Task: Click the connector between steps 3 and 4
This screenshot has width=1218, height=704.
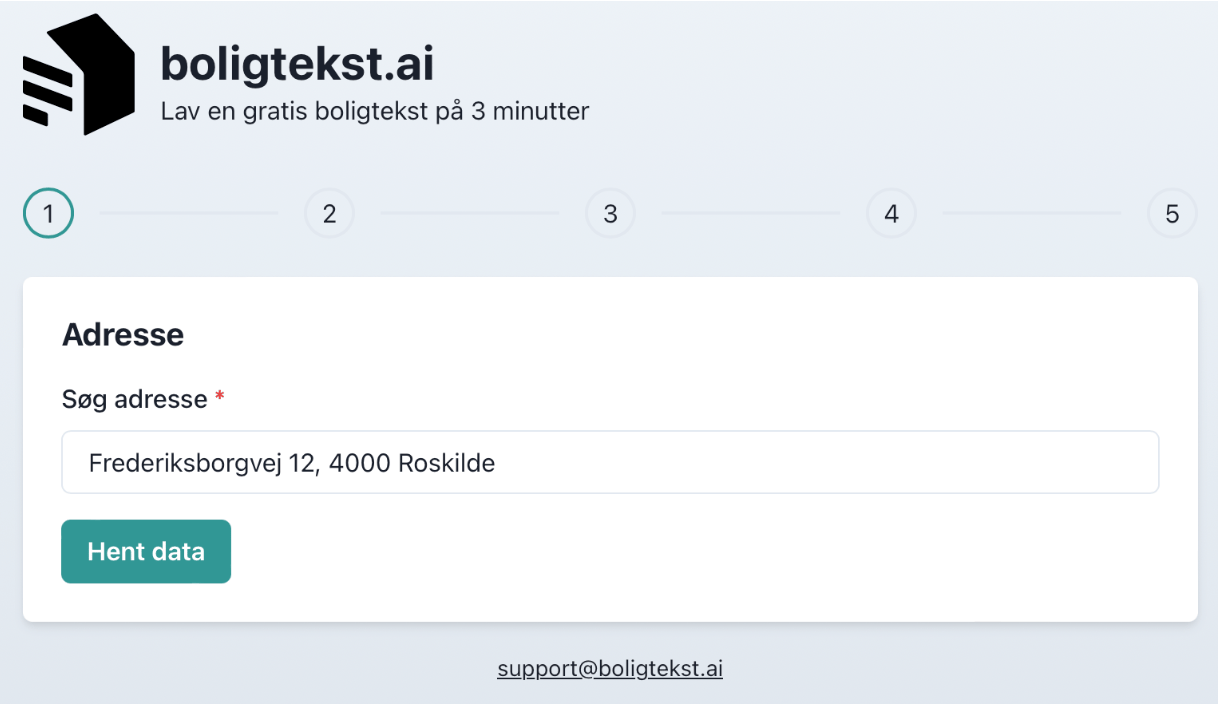Action: pyautogui.click(x=750, y=213)
